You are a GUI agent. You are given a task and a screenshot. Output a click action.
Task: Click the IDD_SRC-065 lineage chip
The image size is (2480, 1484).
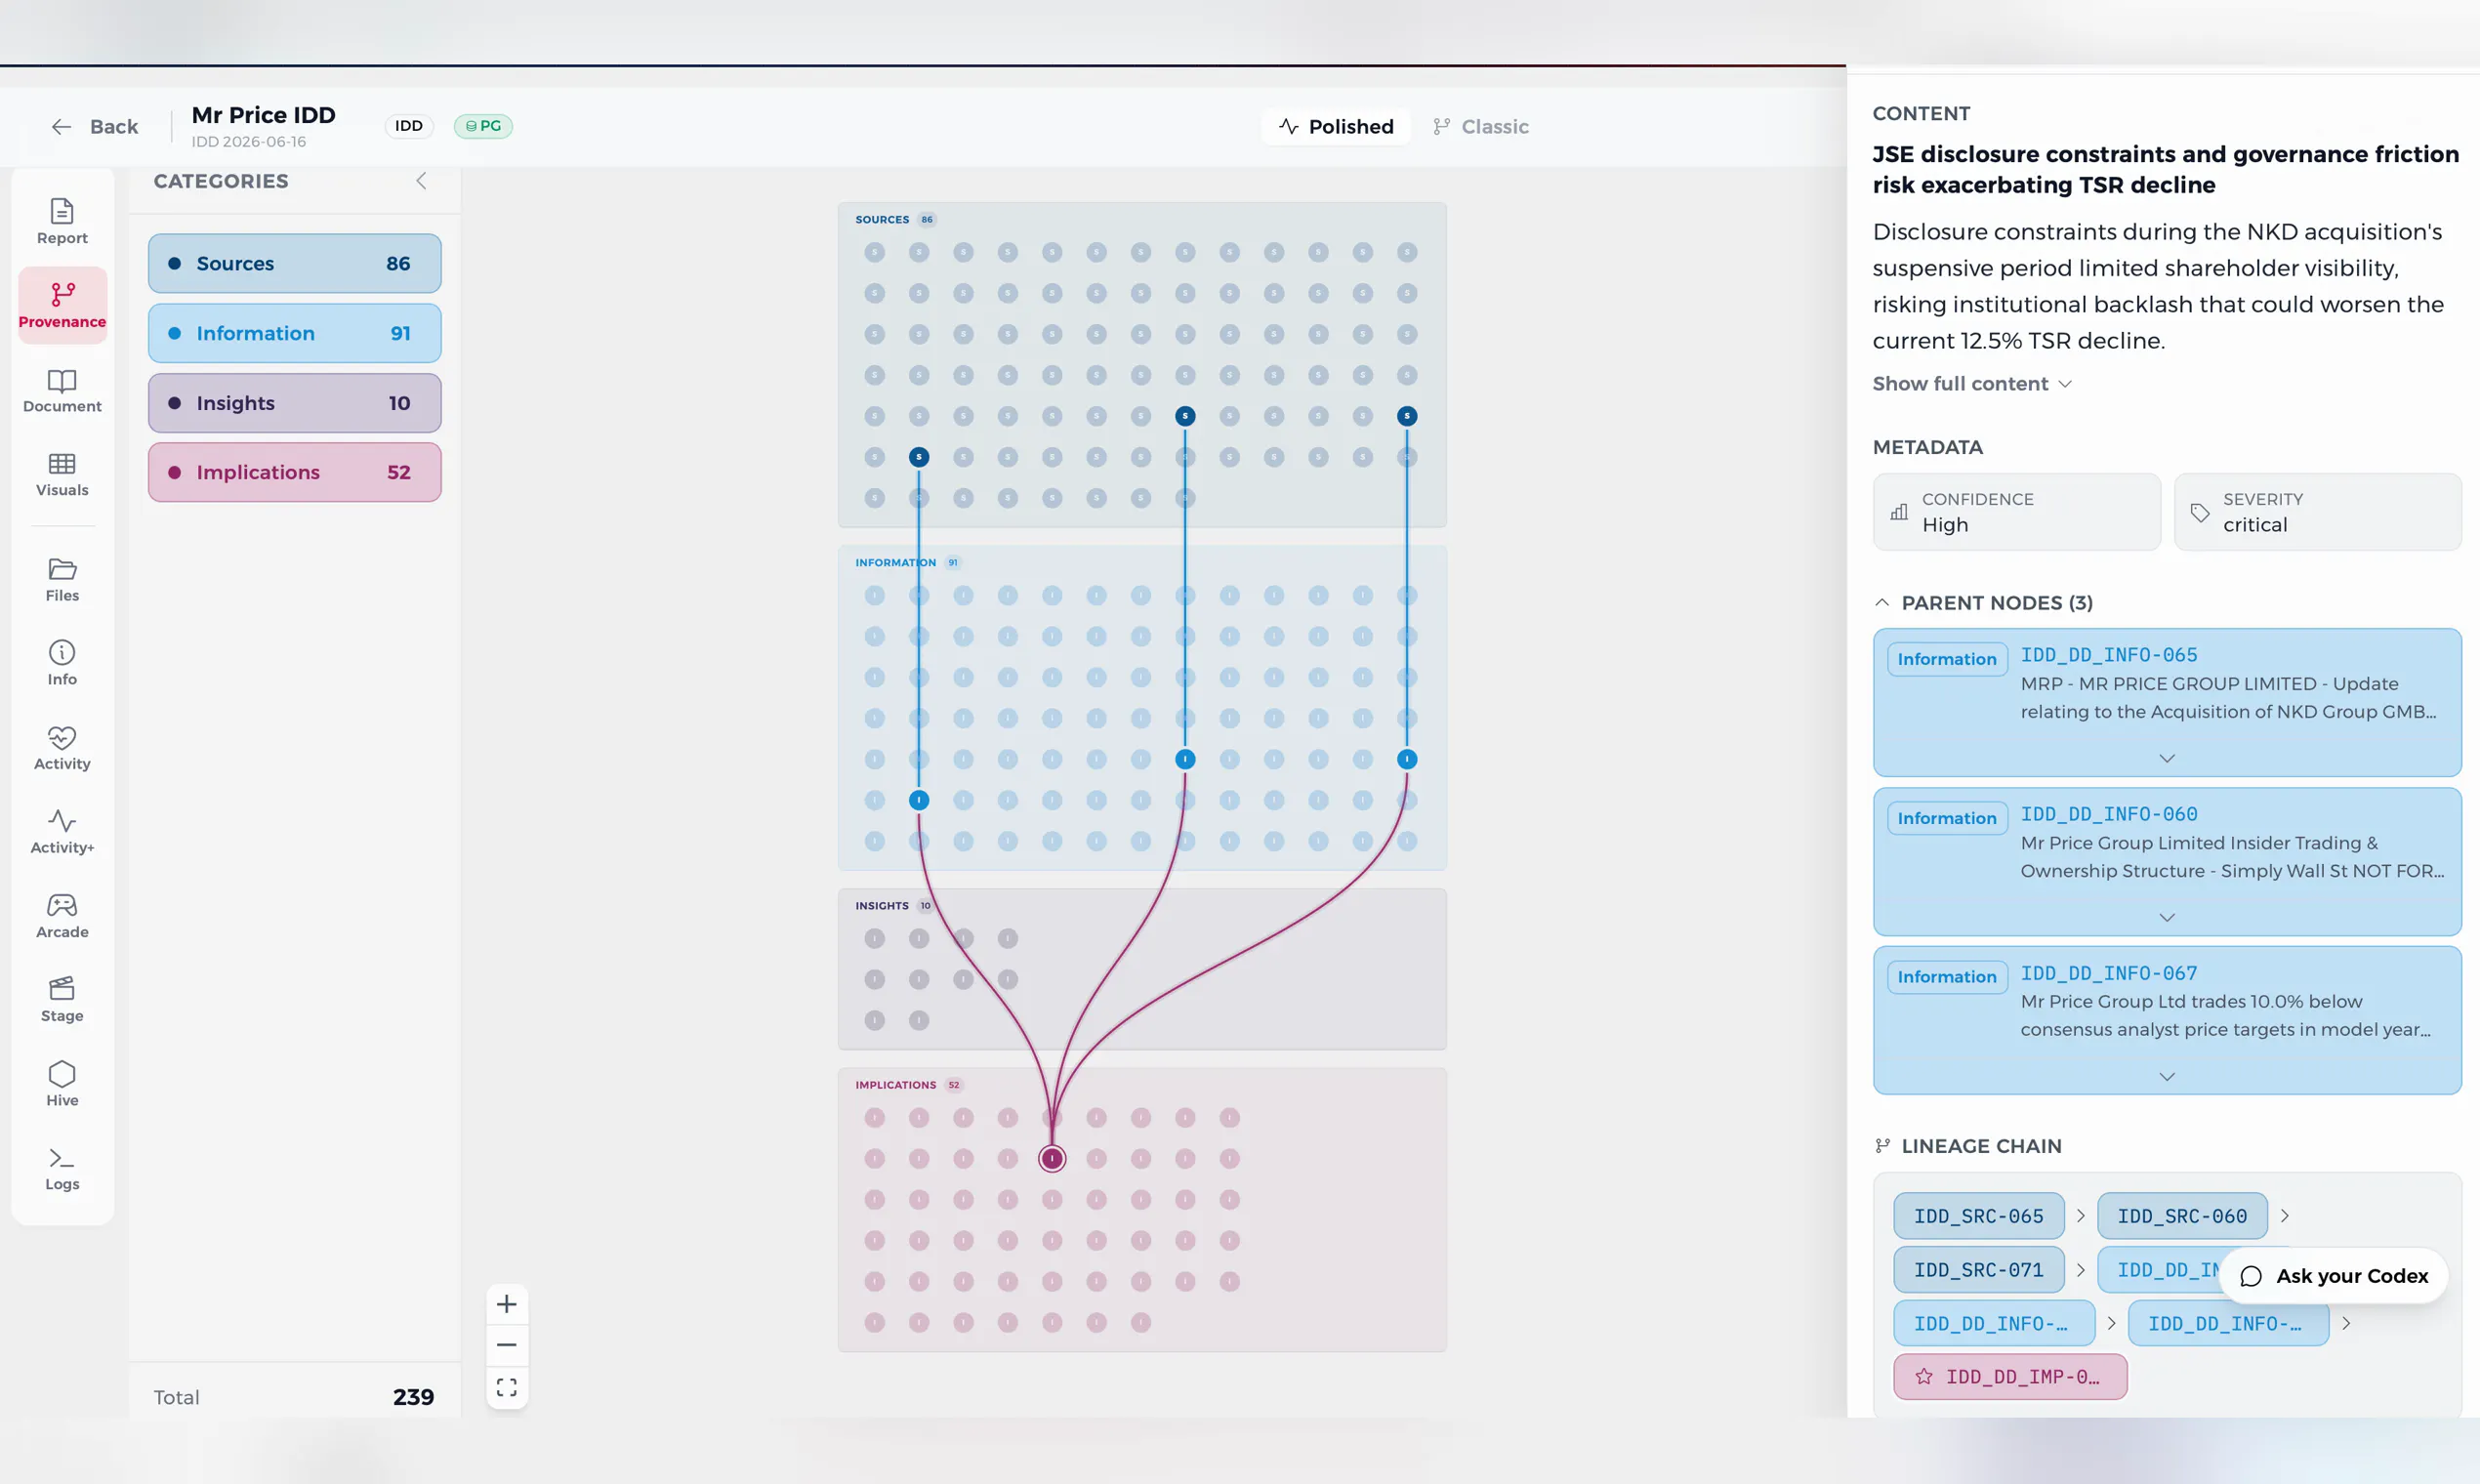tap(1978, 1216)
